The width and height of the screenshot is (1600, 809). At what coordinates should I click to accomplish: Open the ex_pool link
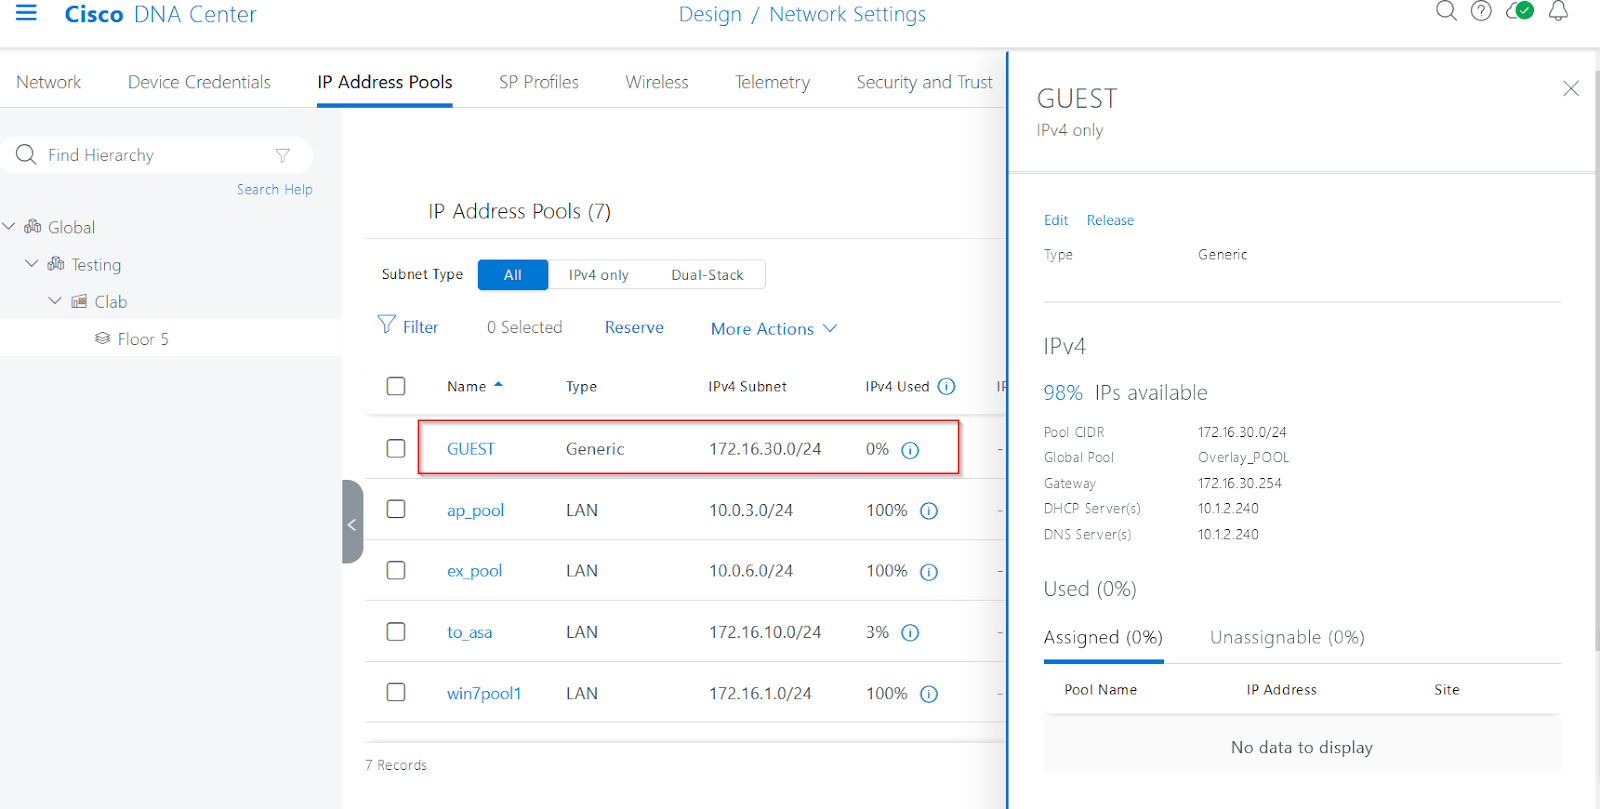474,572
